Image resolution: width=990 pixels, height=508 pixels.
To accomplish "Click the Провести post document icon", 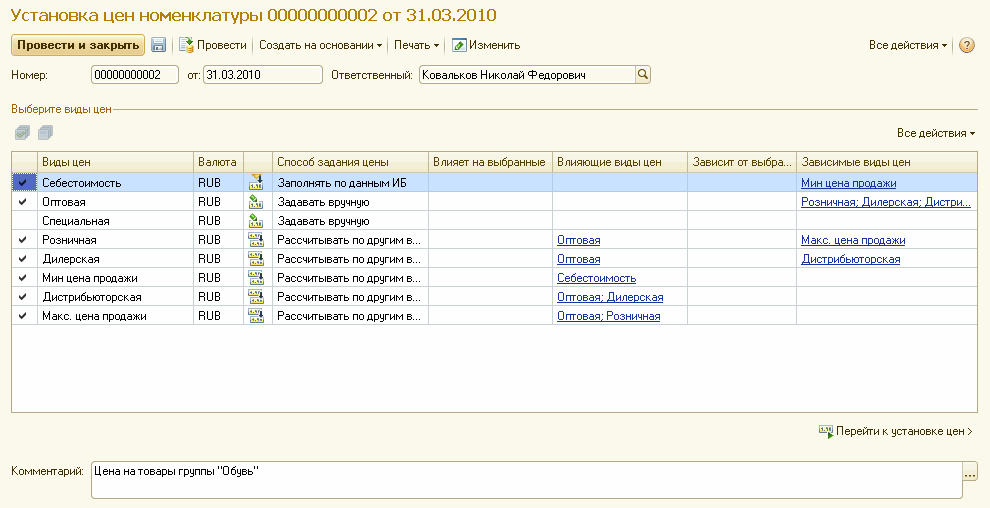I will pyautogui.click(x=186, y=45).
